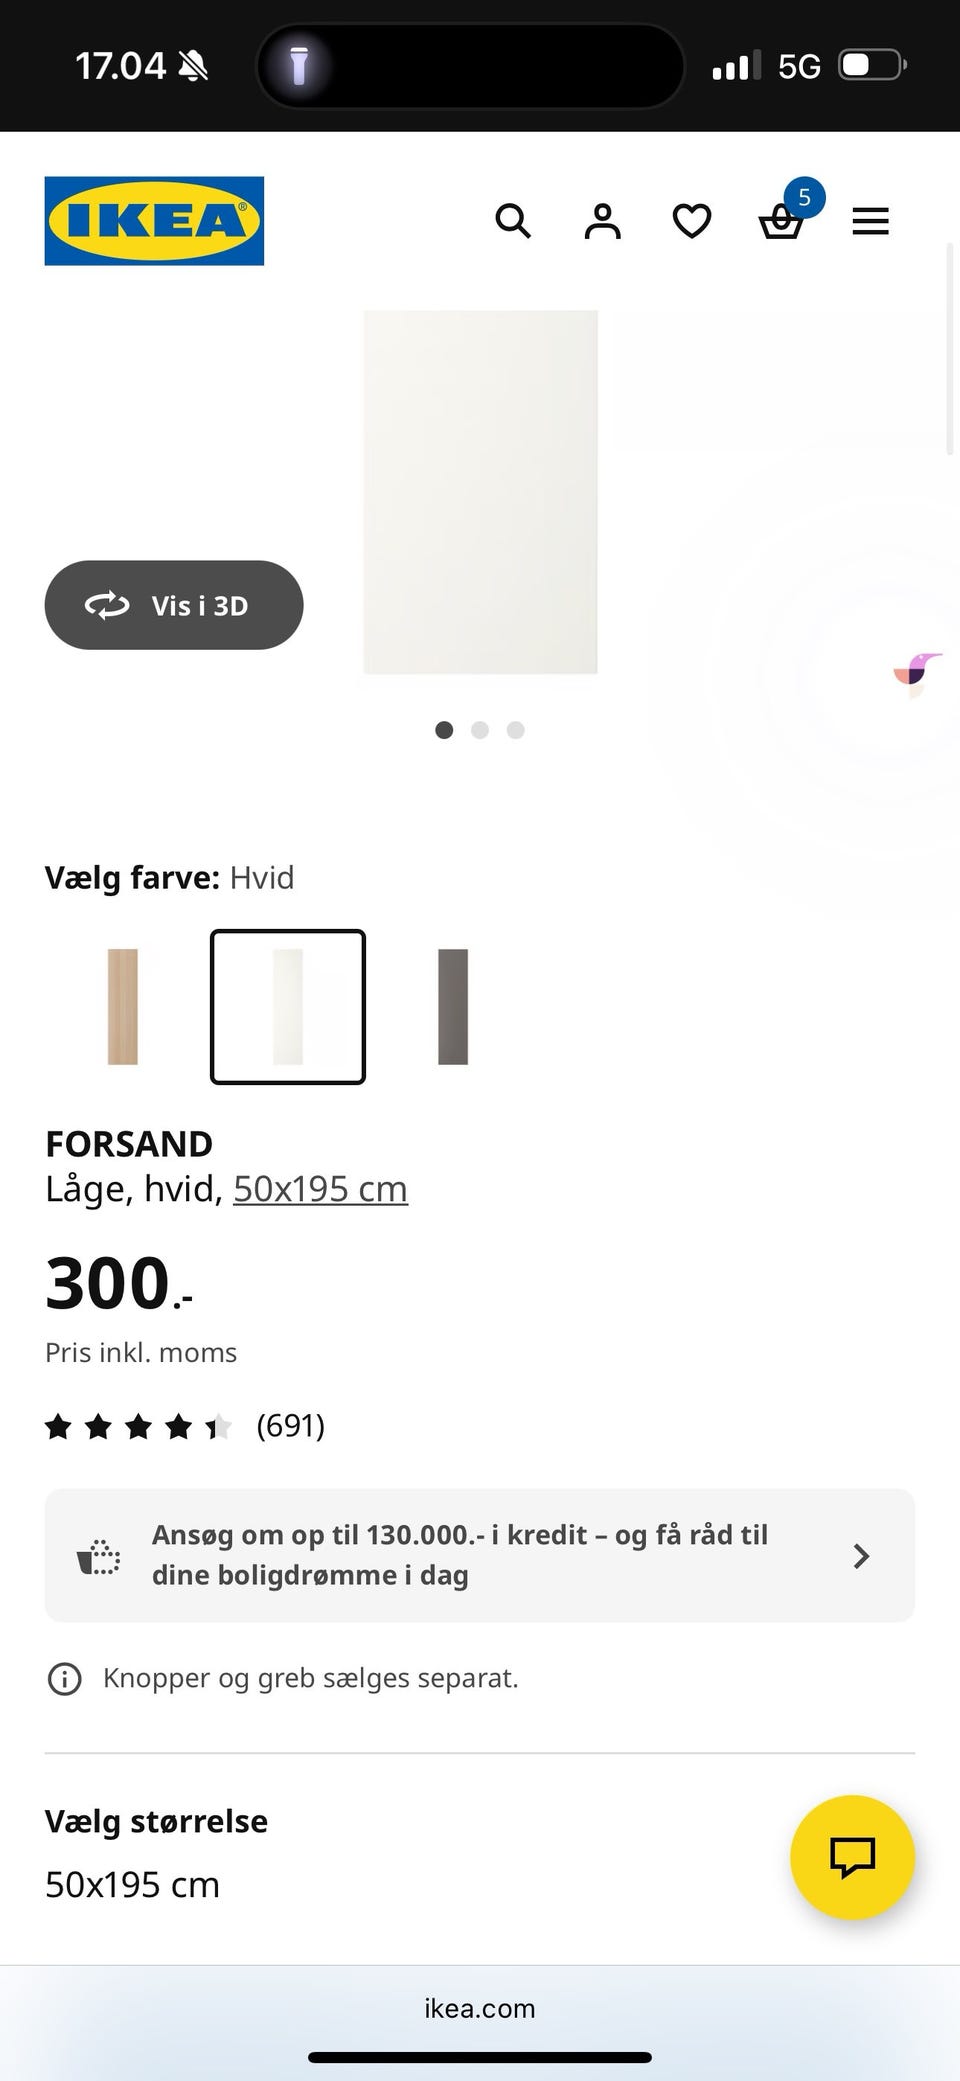Image resolution: width=960 pixels, height=2081 pixels.
Task: Open the yellow chat bubble button
Action: pos(852,1857)
